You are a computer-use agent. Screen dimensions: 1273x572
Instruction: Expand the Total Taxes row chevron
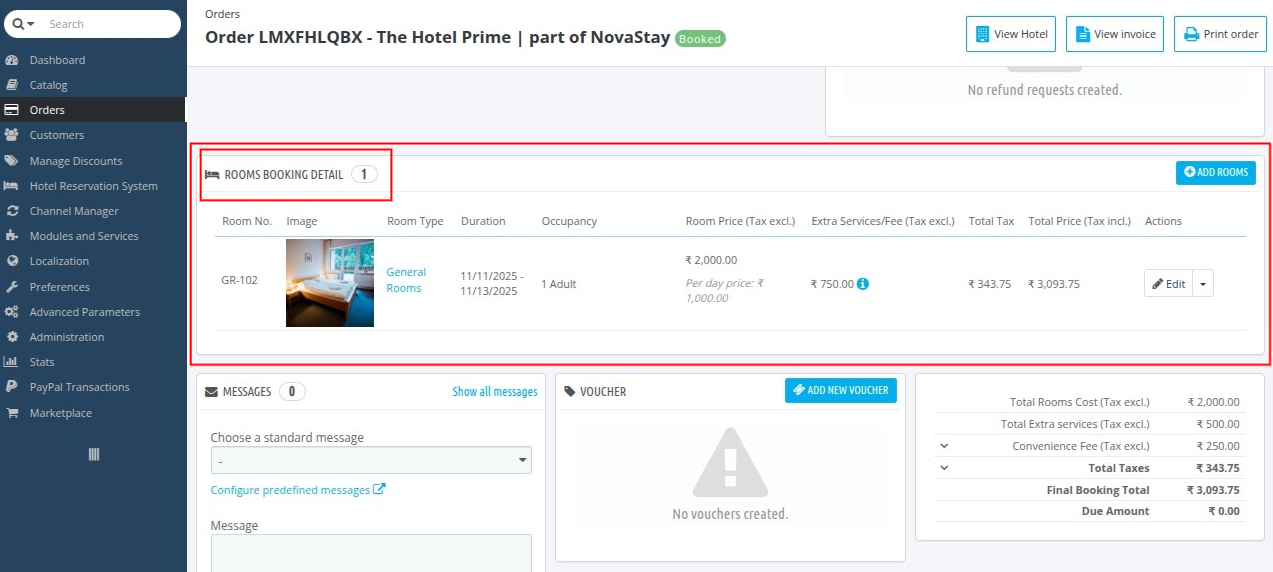[x=944, y=468]
